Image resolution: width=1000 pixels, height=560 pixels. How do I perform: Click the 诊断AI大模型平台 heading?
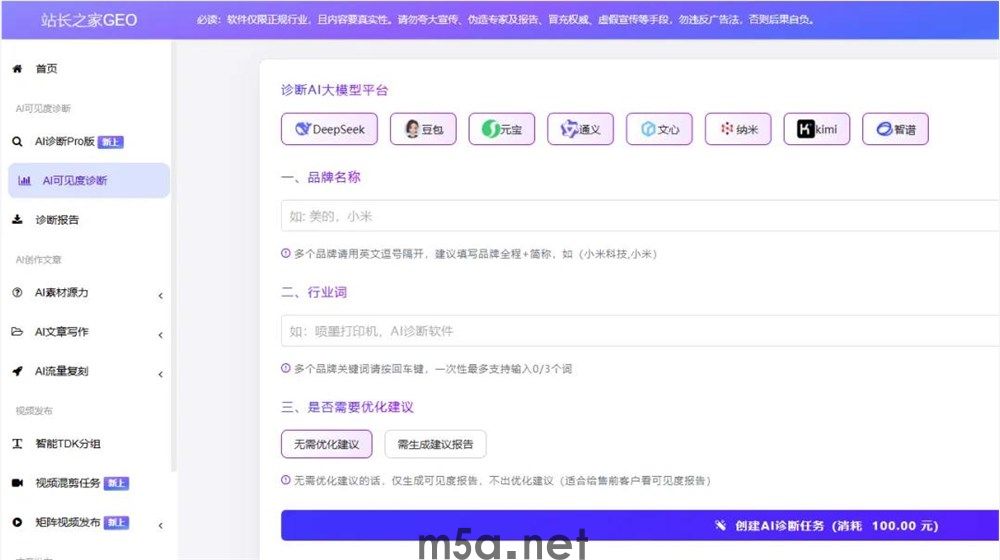click(334, 90)
